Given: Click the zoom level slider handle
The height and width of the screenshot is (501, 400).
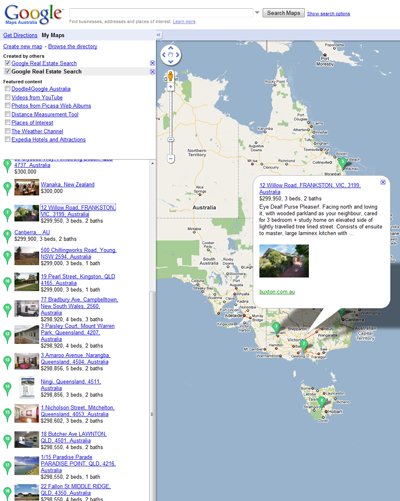Looking at the screenshot, I should 171,140.
